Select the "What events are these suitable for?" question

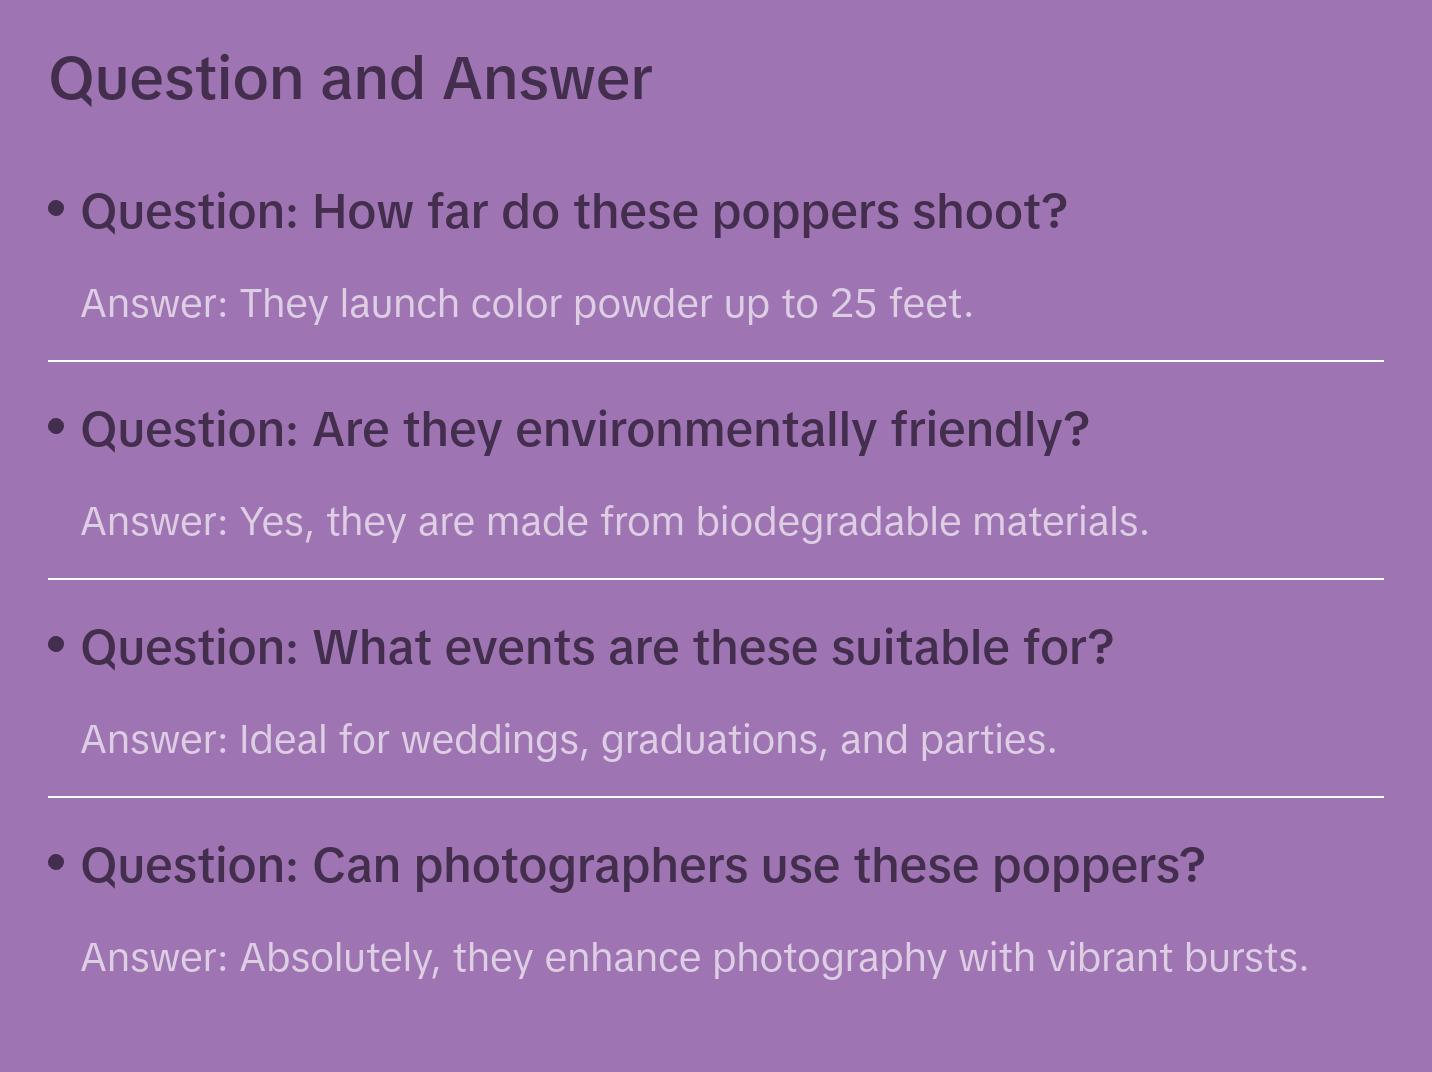point(597,648)
